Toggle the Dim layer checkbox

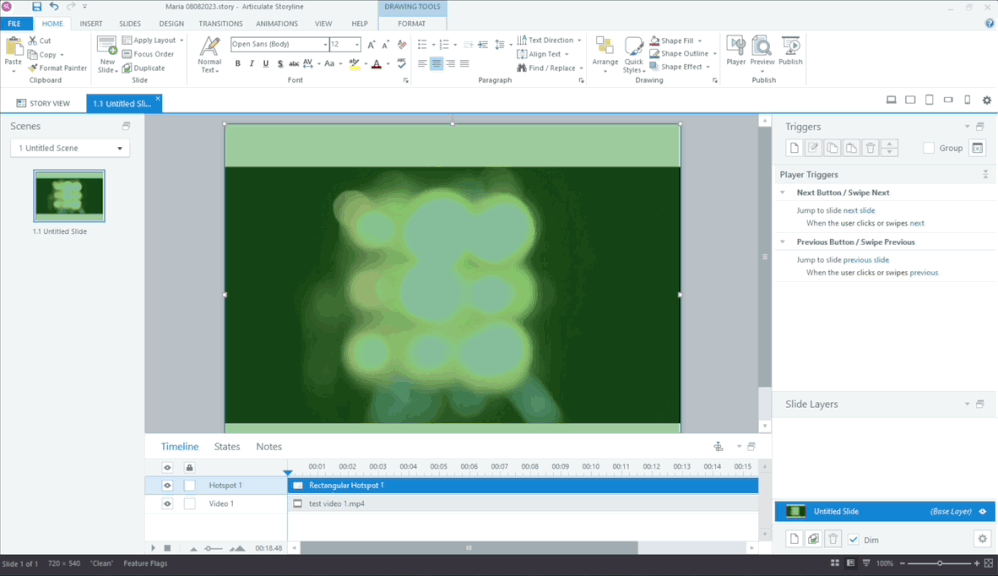pyautogui.click(x=853, y=540)
